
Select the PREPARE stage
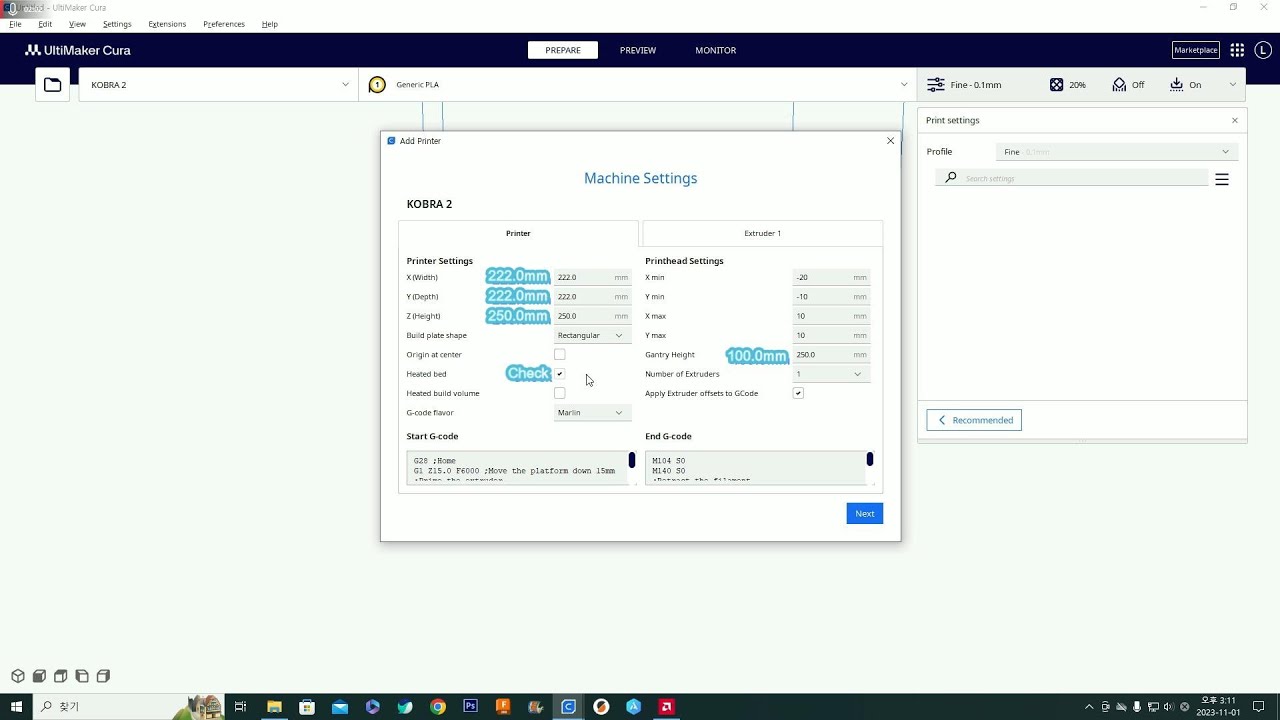pos(563,50)
